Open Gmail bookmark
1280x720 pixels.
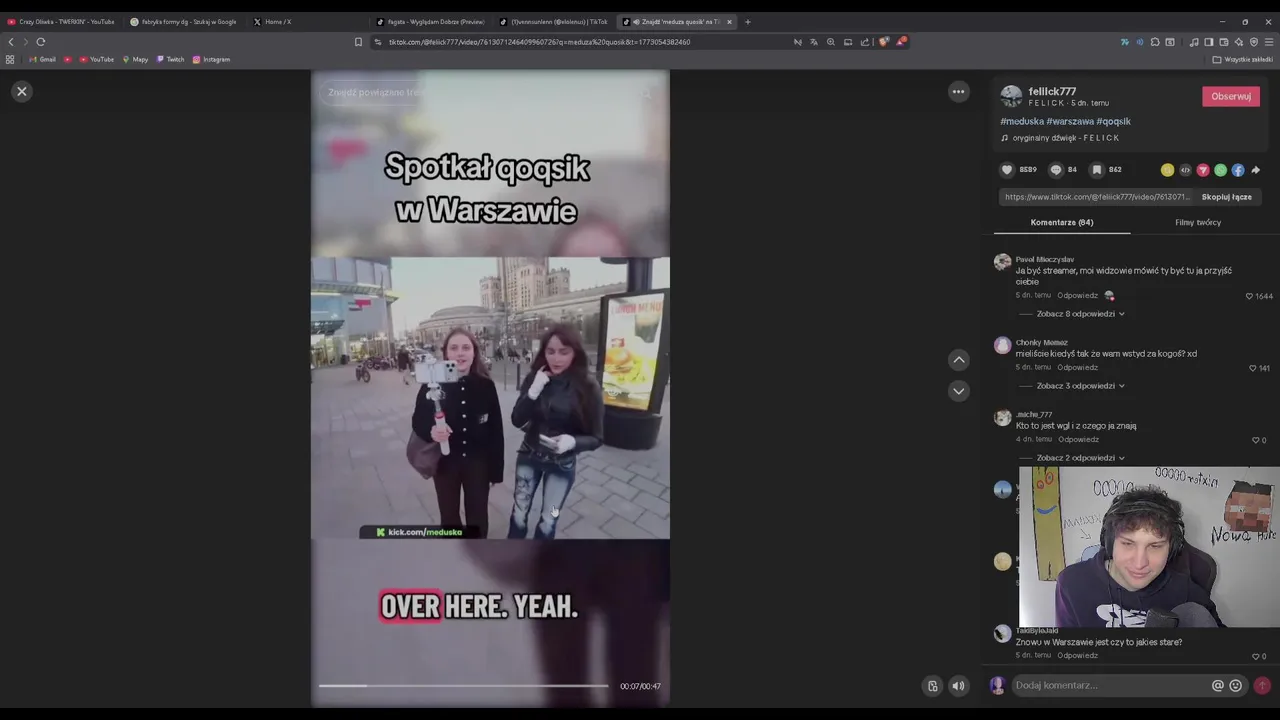(x=43, y=59)
